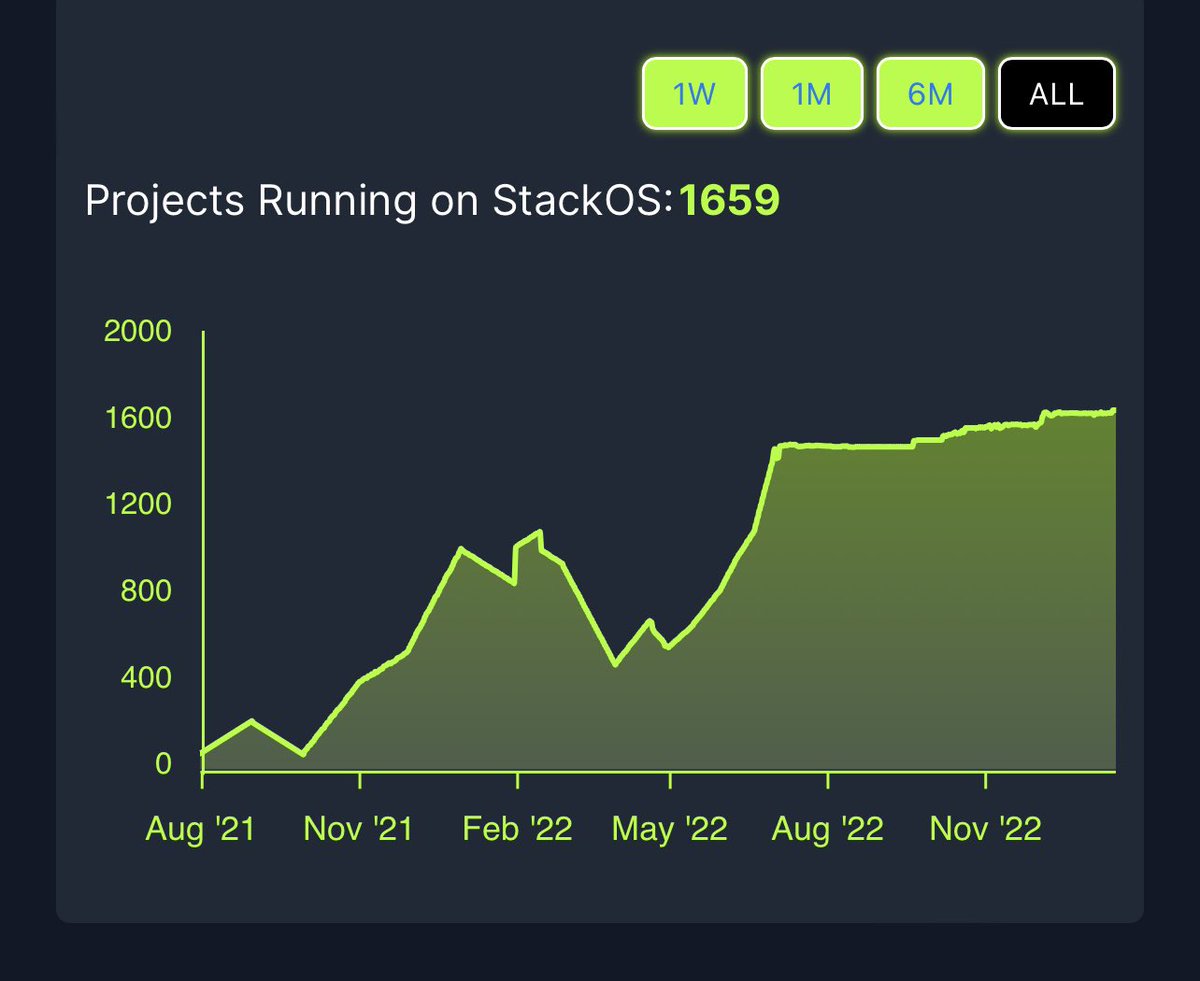Click the 1200 y-axis label
This screenshot has width=1200, height=981.
pyautogui.click(x=138, y=504)
